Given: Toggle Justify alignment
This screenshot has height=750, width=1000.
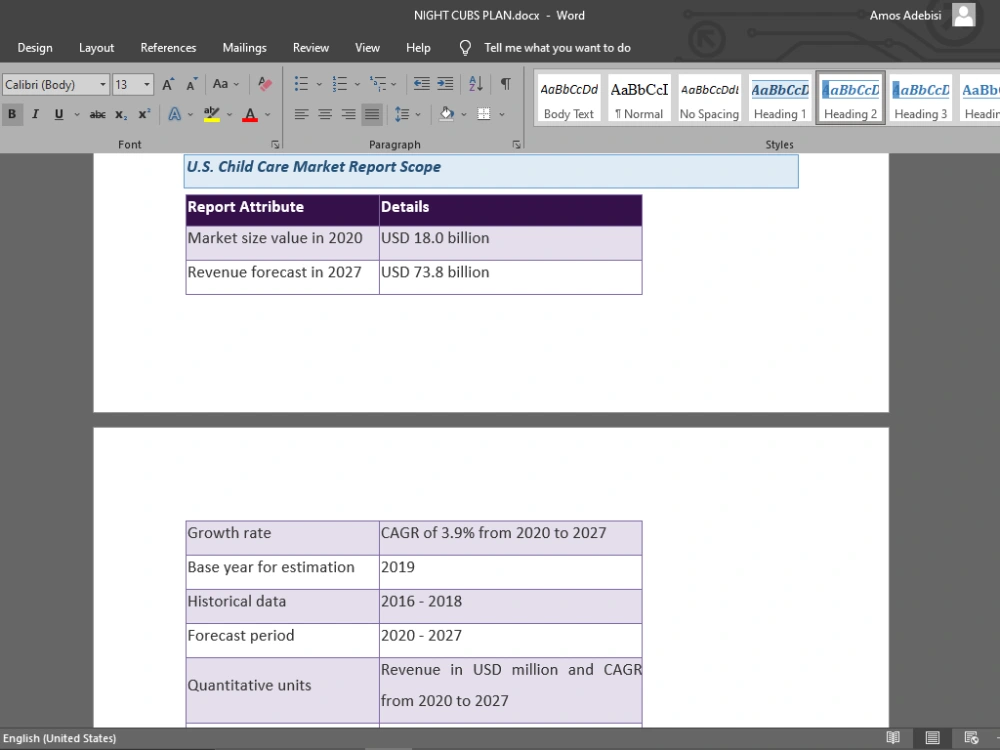Looking at the screenshot, I should pos(372,115).
